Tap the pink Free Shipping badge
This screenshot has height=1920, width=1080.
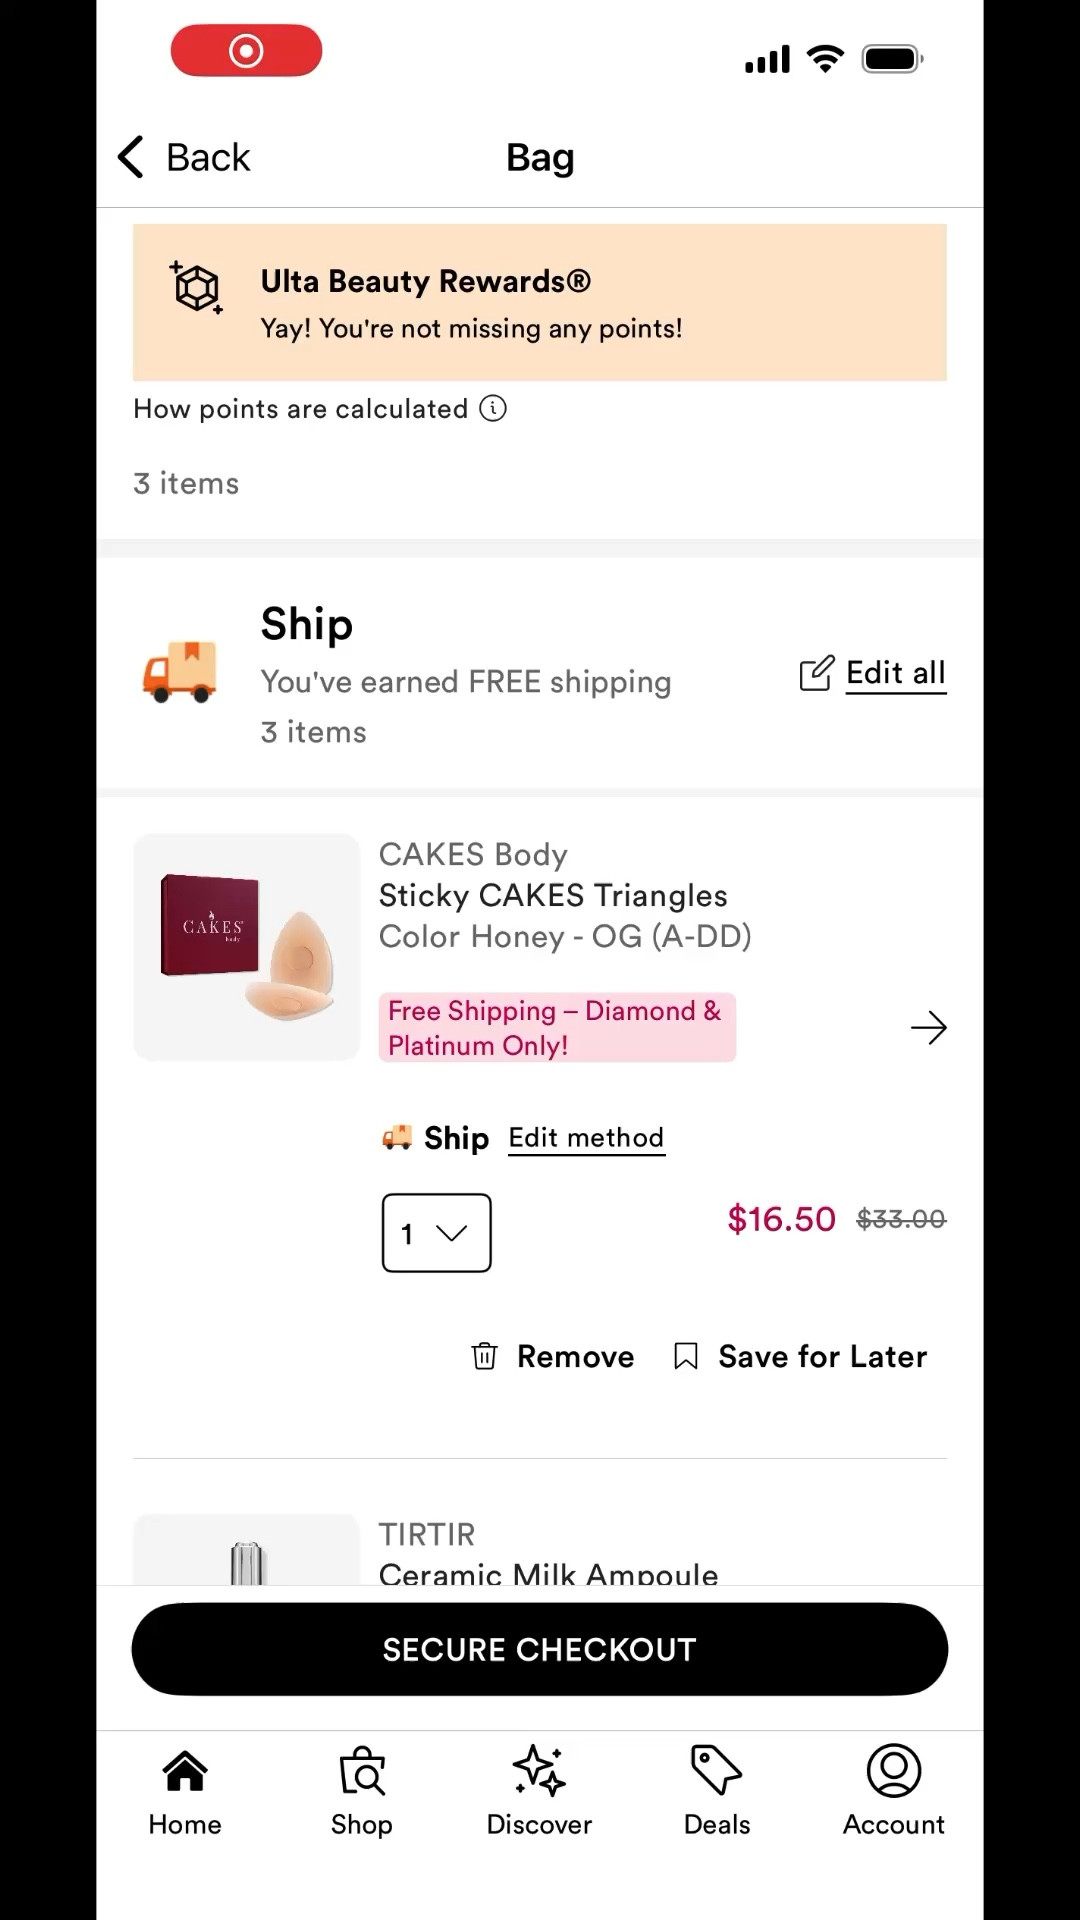click(x=557, y=1027)
